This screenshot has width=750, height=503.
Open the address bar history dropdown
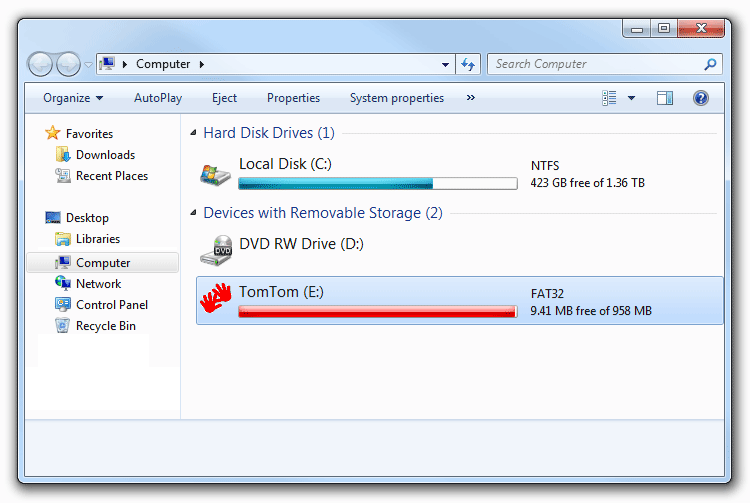(446, 64)
